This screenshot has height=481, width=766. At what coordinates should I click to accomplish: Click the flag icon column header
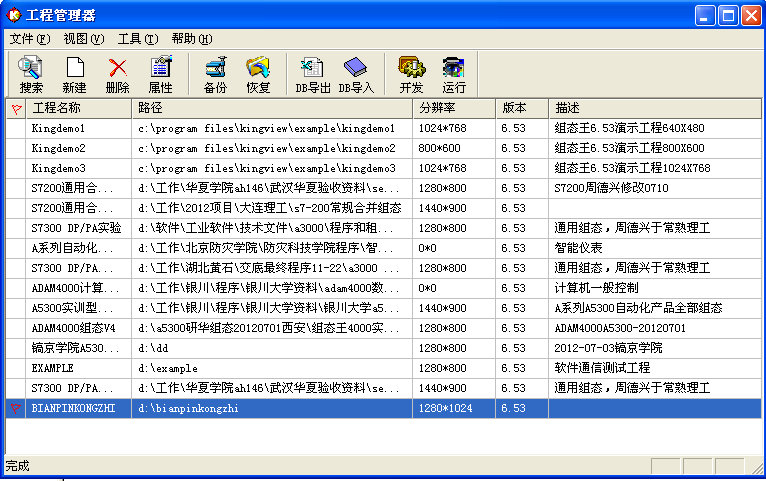tap(16, 108)
